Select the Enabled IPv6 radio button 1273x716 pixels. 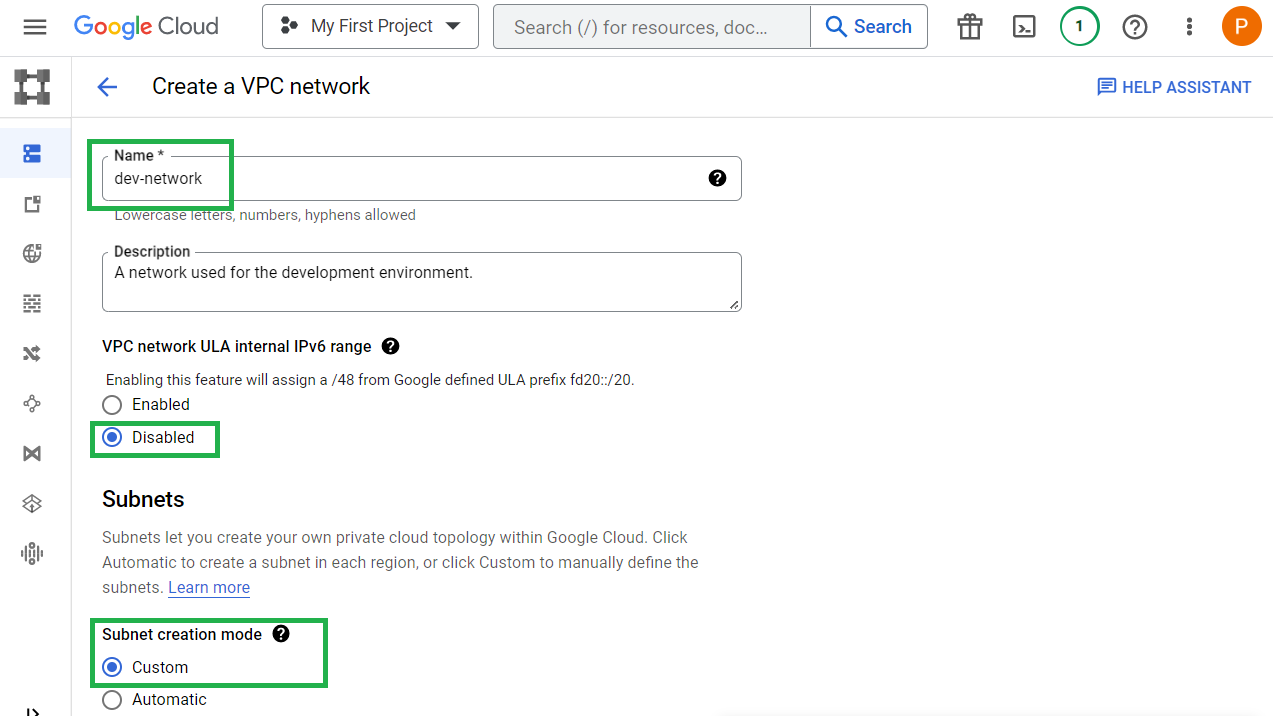[x=113, y=405]
